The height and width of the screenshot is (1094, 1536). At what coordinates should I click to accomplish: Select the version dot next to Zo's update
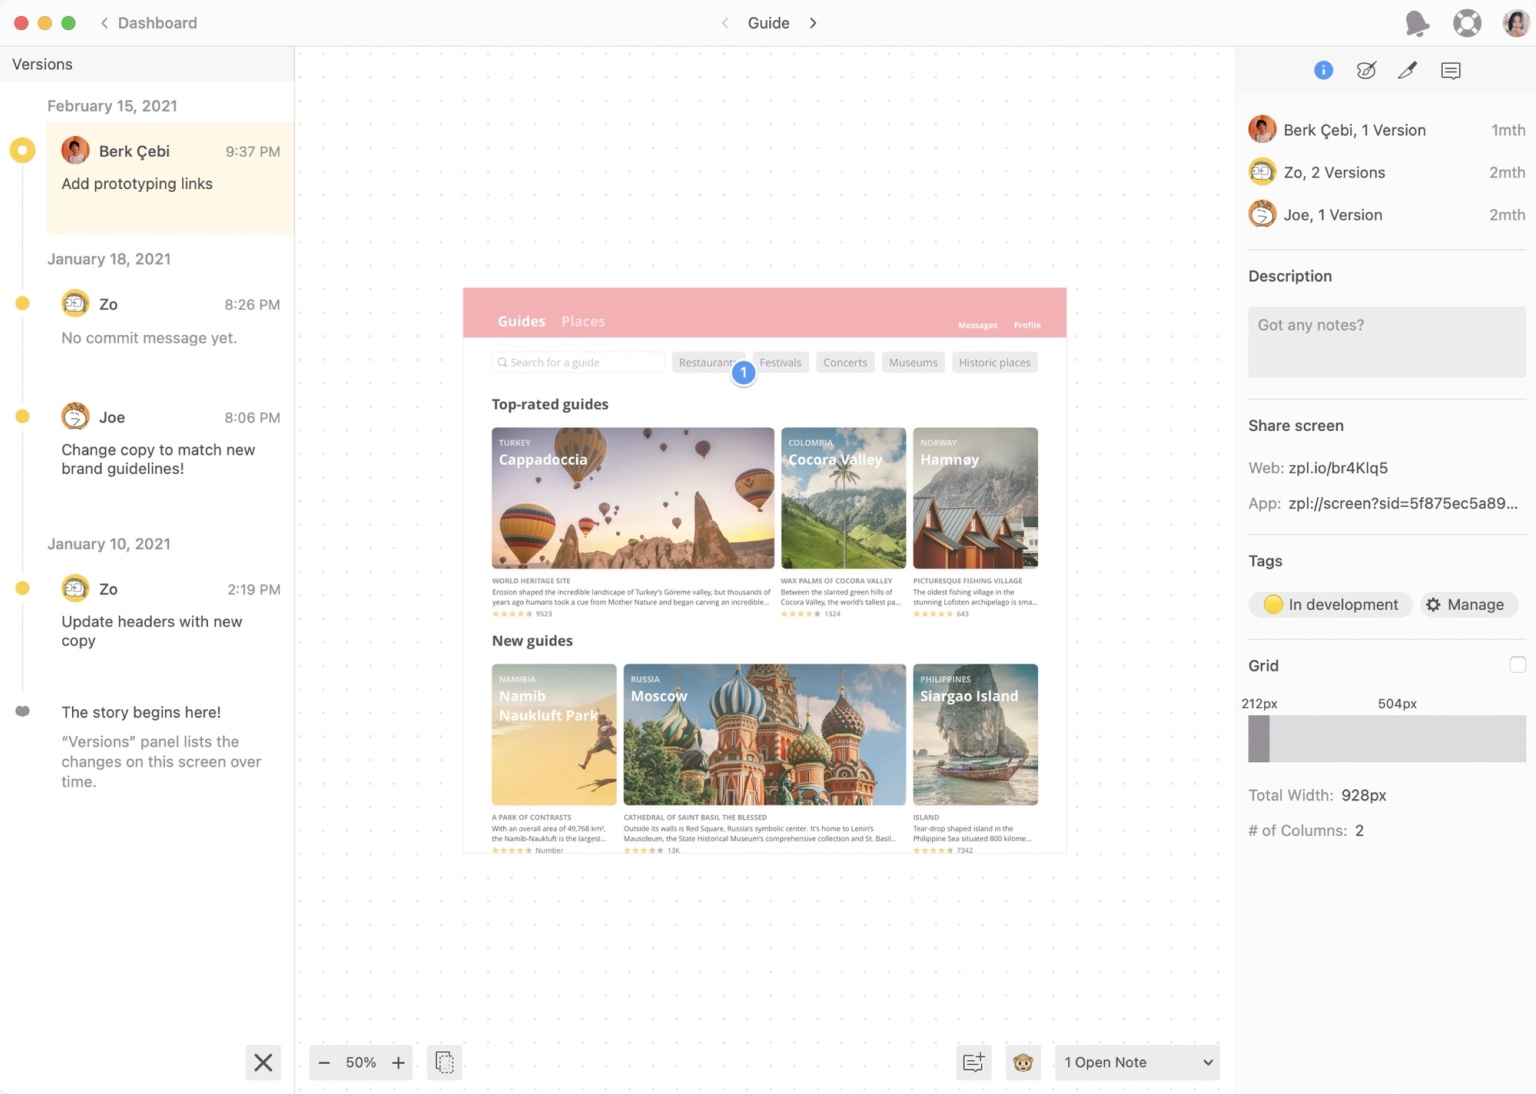pyautogui.click(x=22, y=588)
